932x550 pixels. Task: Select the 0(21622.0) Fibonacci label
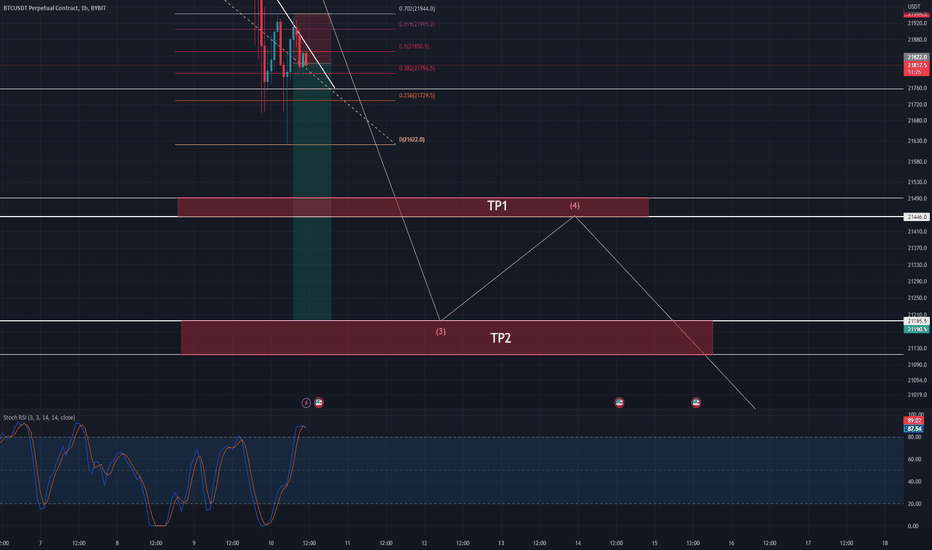[x=412, y=140]
